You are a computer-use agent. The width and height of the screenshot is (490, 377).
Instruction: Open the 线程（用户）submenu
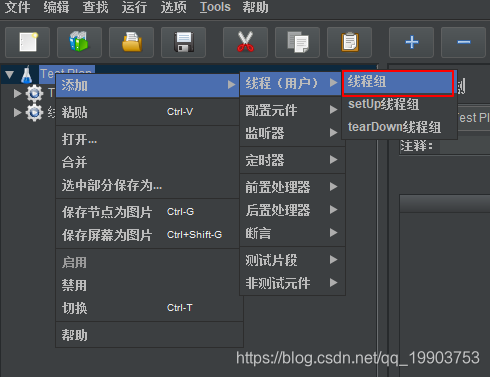point(291,83)
